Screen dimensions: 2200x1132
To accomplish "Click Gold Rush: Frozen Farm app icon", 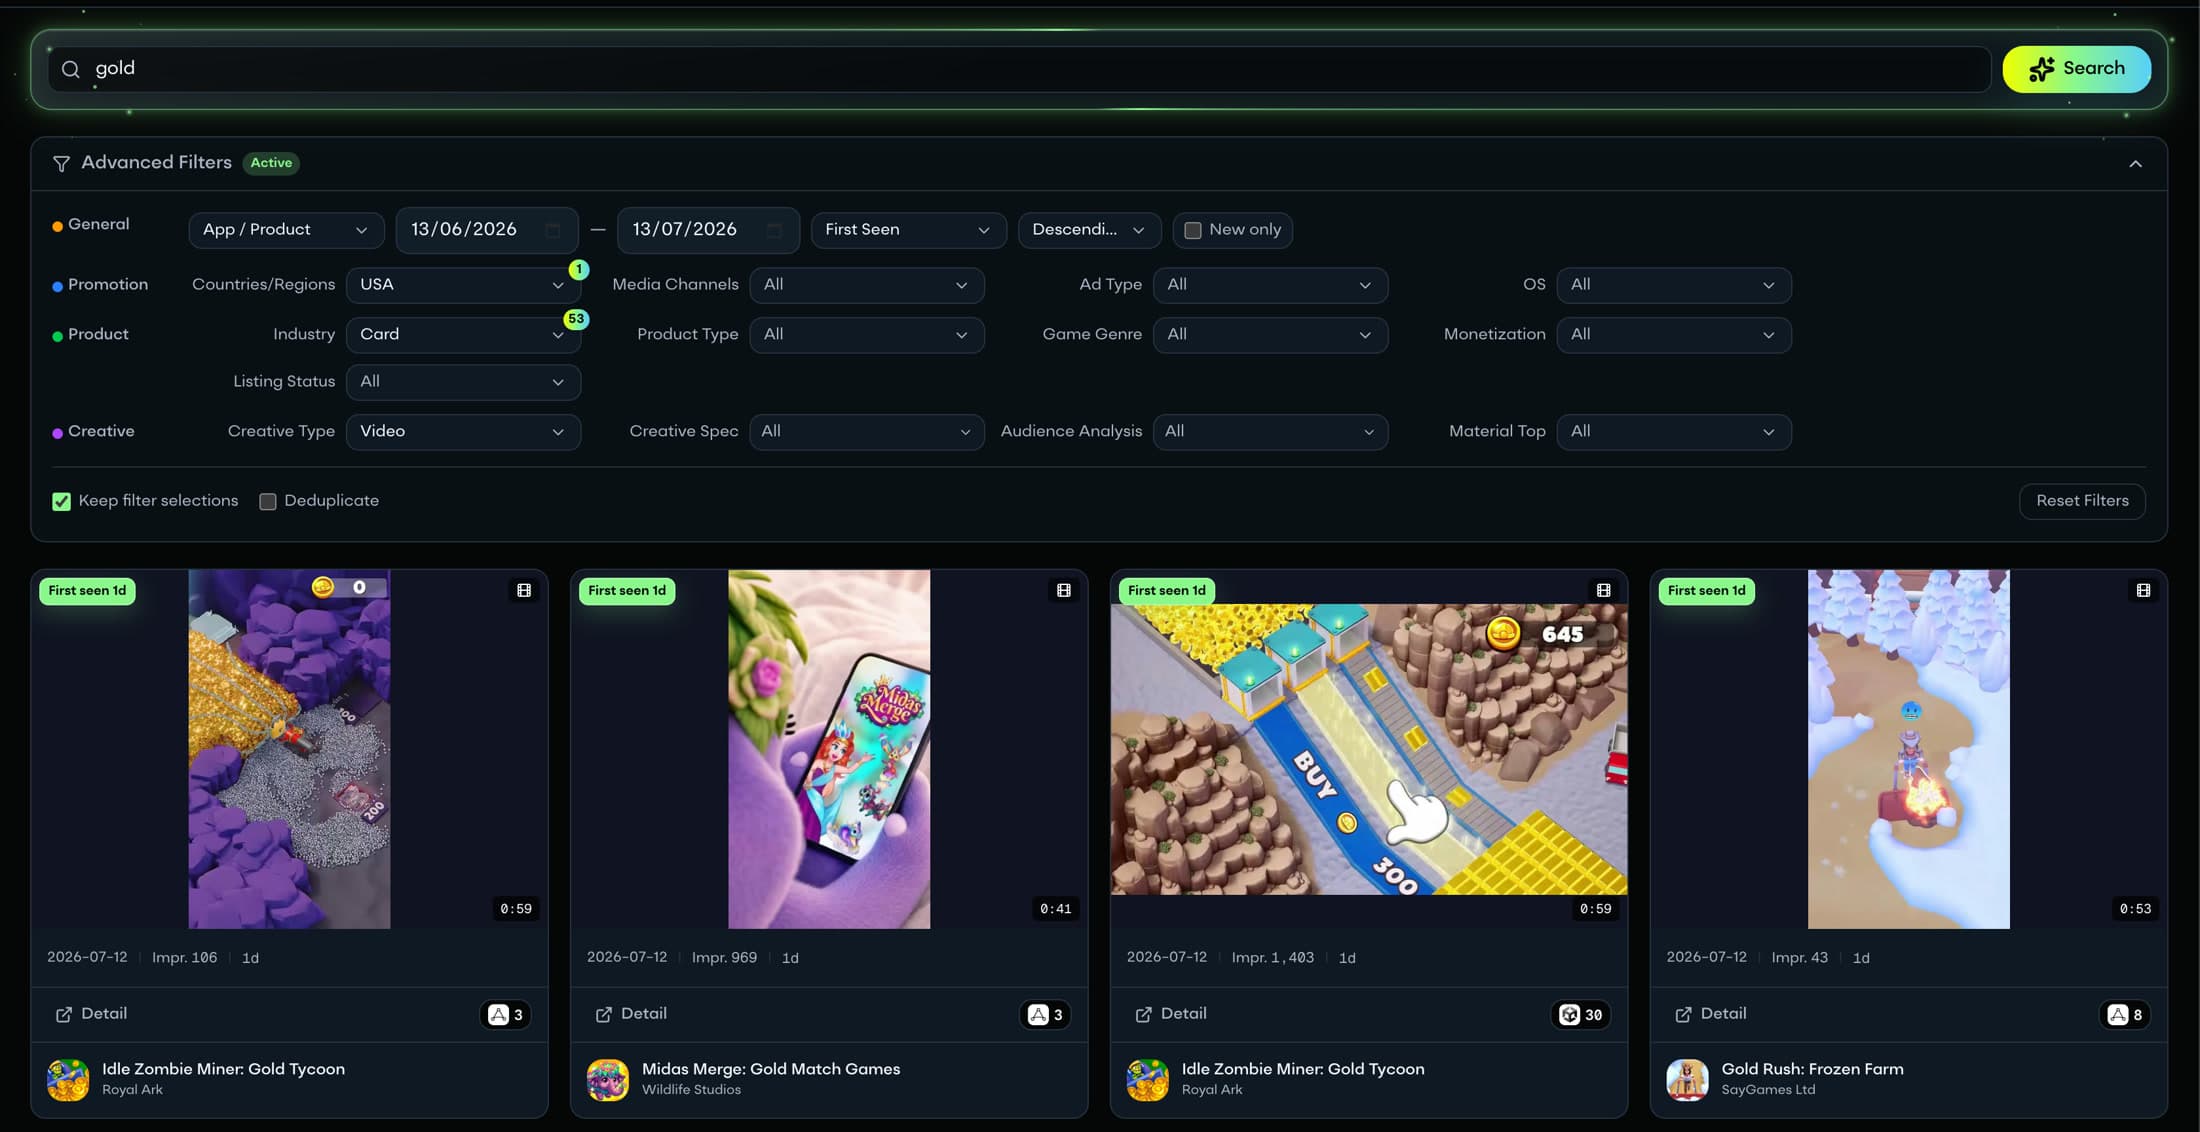I will (1687, 1080).
